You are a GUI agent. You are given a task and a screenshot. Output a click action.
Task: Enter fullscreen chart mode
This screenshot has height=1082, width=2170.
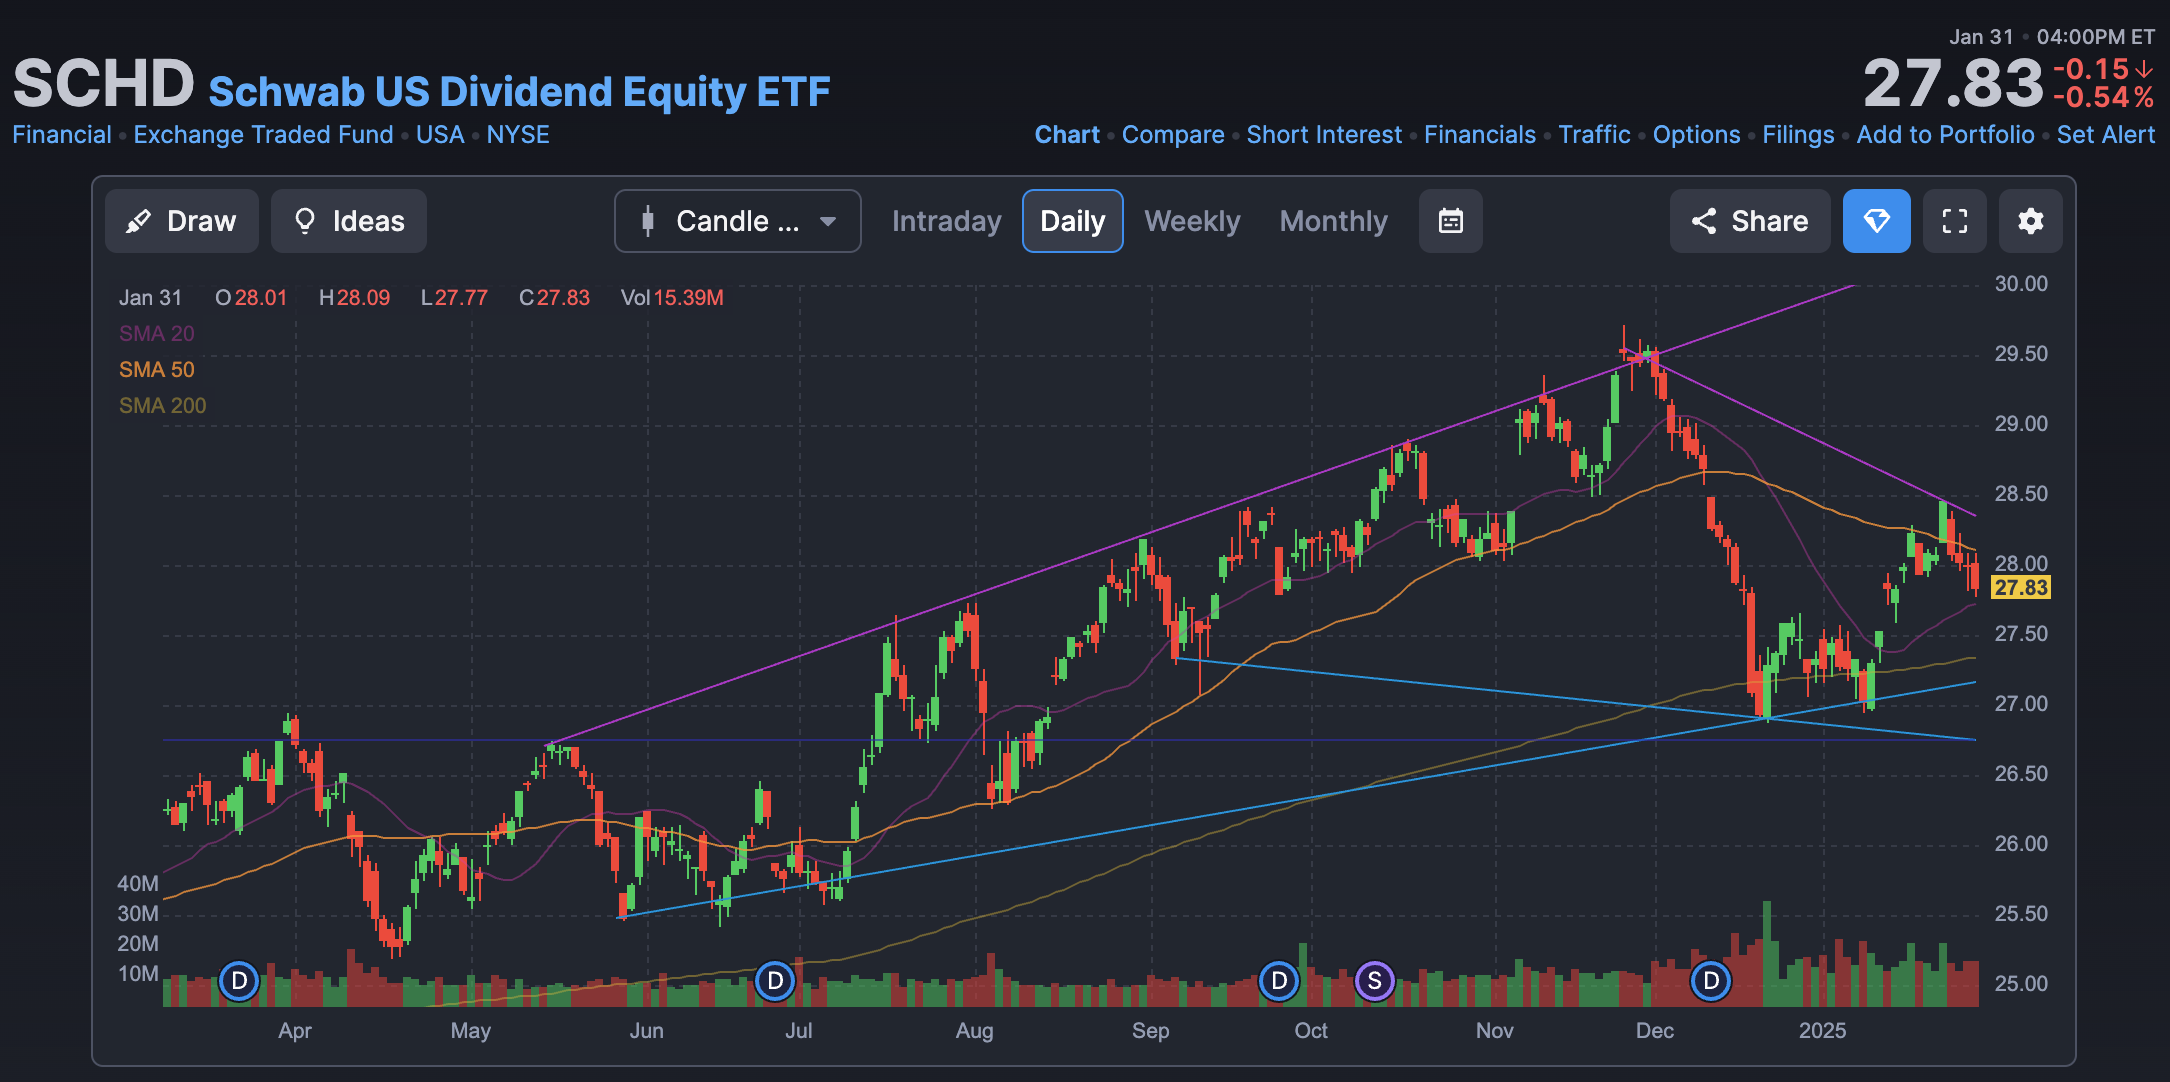pos(1954,221)
